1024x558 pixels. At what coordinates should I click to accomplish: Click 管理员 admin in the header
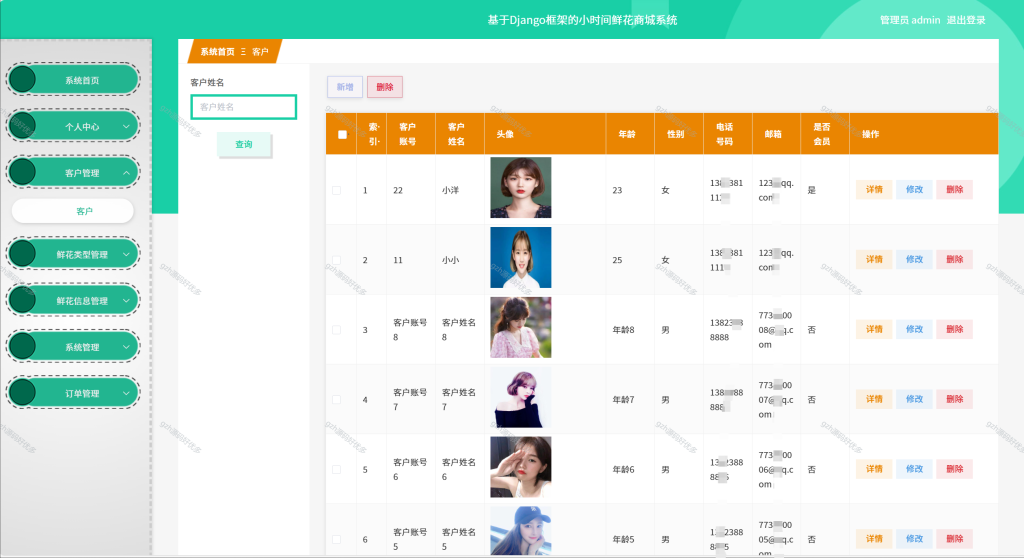[x=910, y=20]
